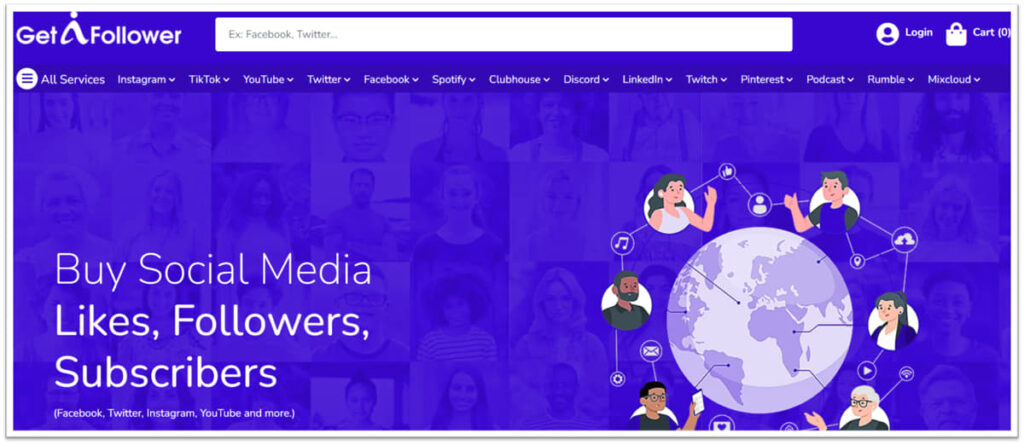Click the heart icon below the globe
Viewport: 1024px width, 445px height.
722,425
